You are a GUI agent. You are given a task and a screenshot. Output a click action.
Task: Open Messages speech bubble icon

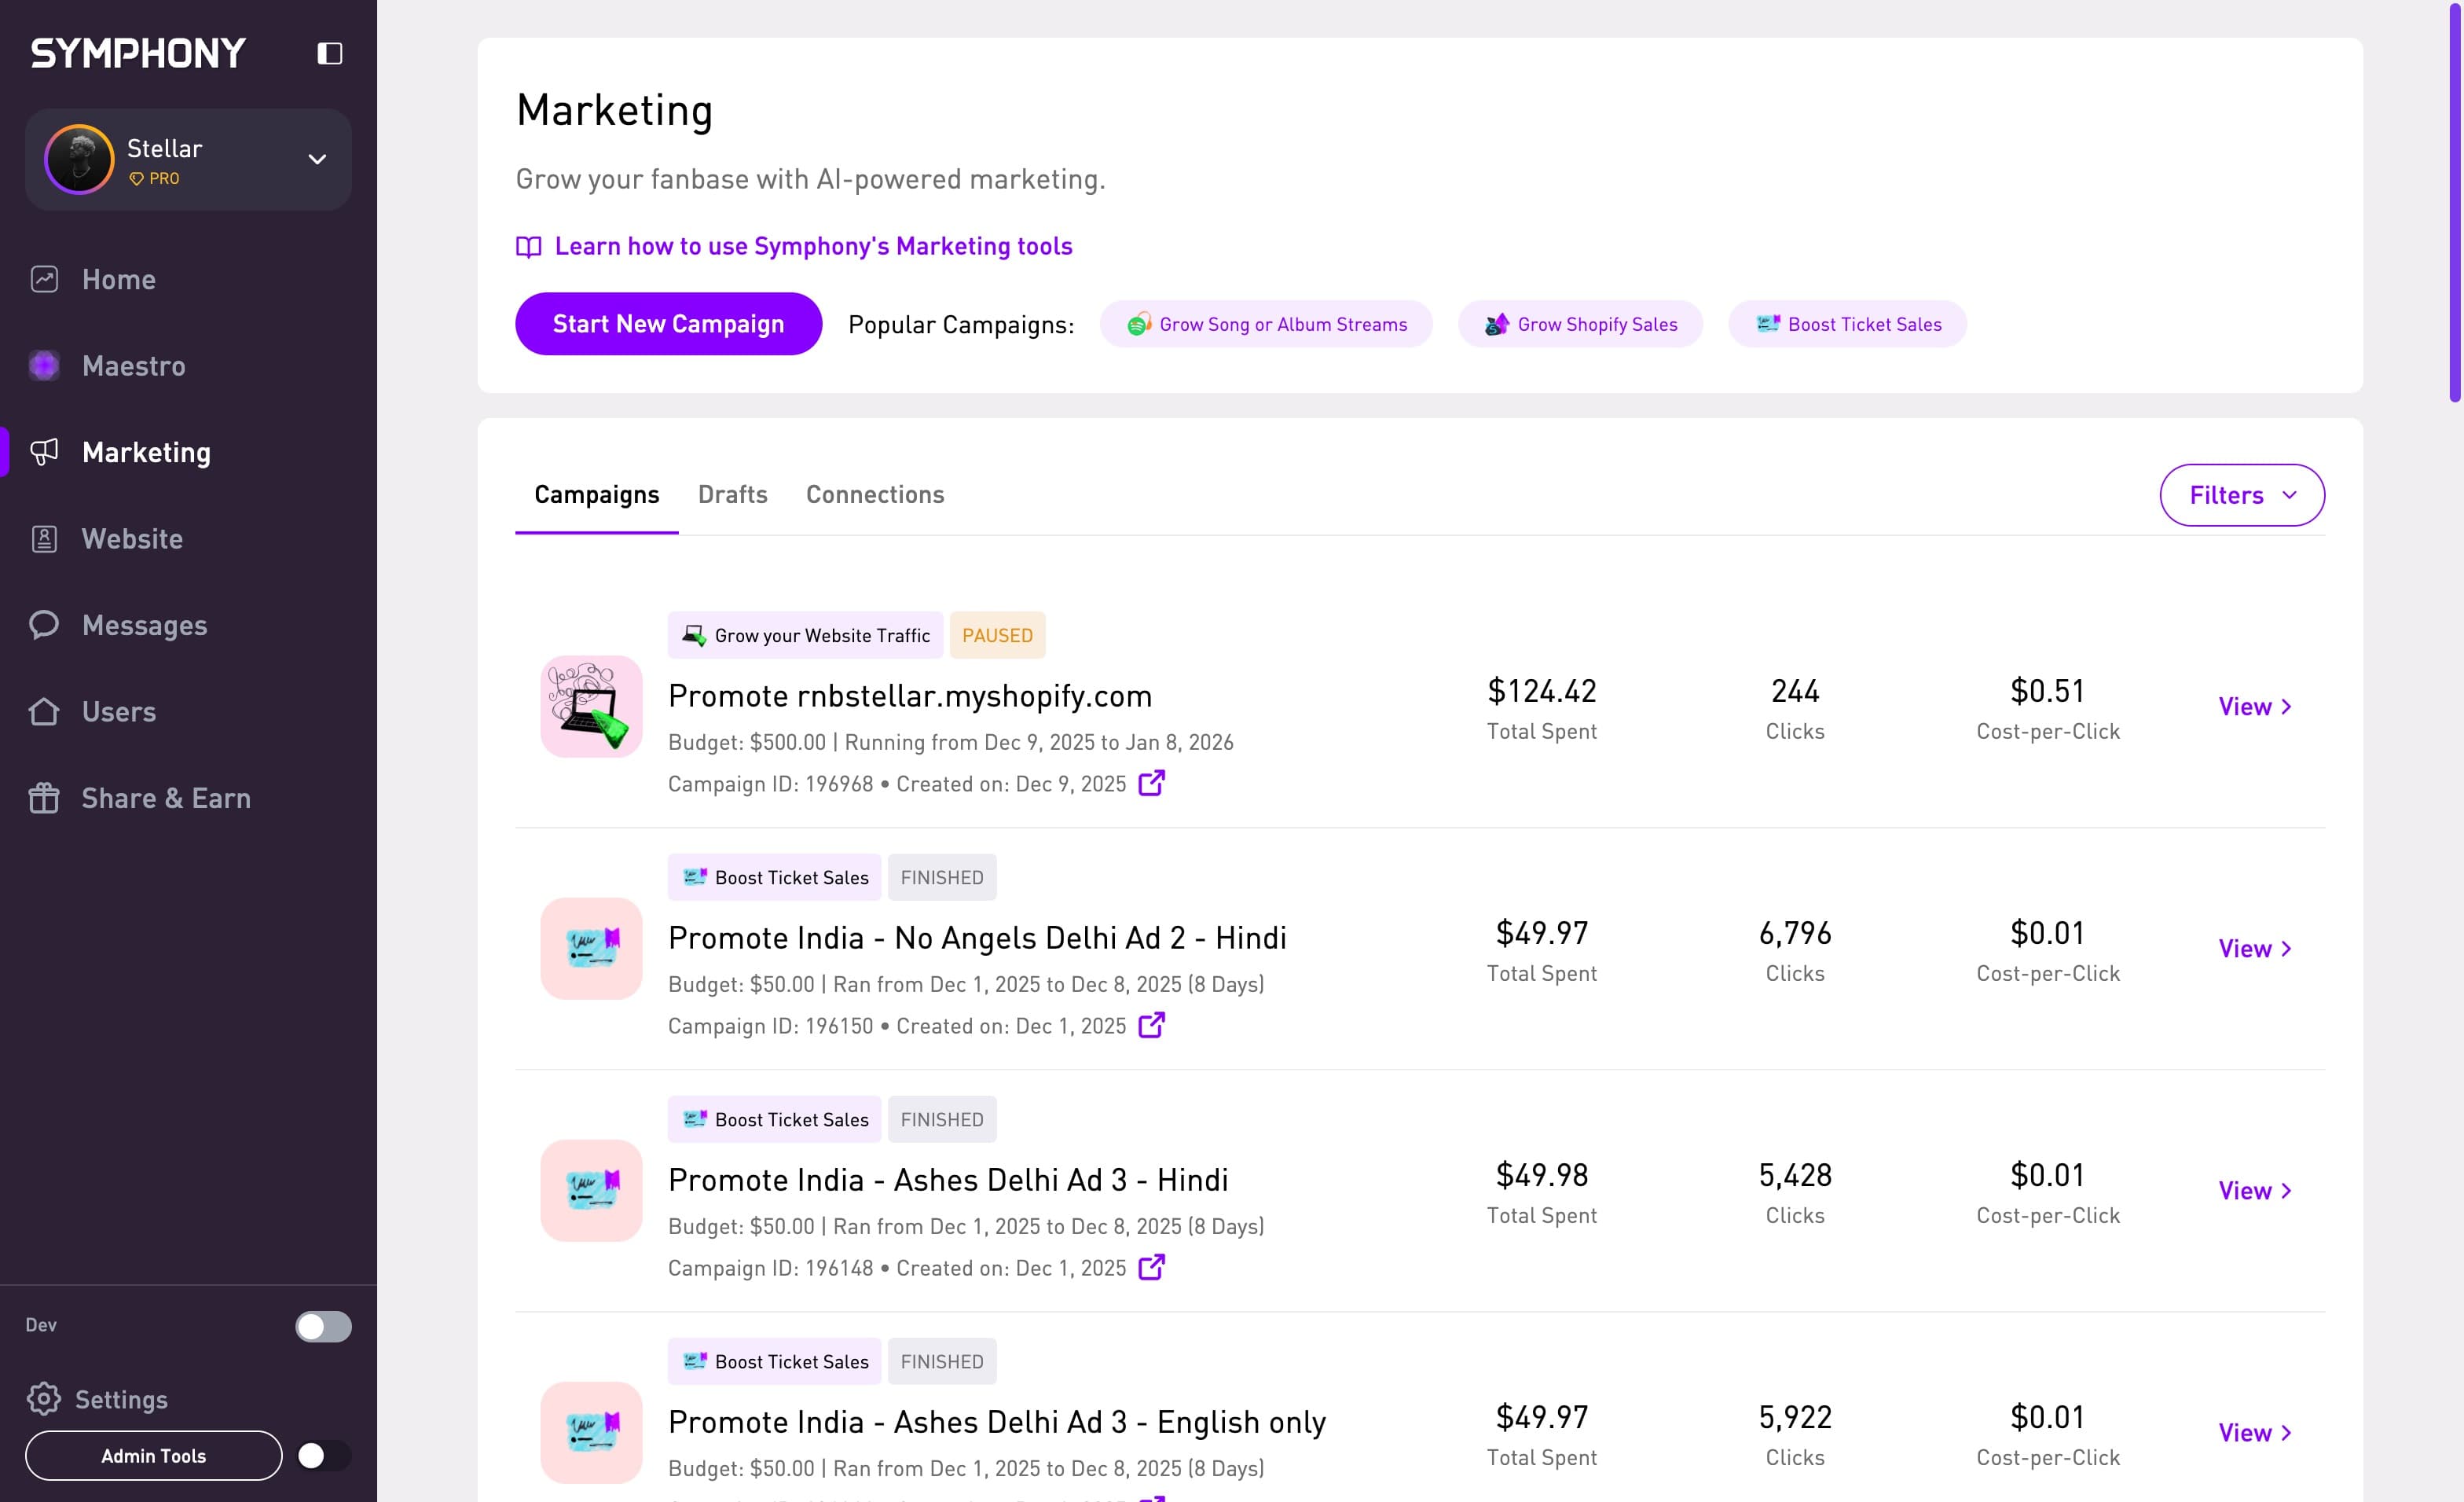click(x=44, y=625)
